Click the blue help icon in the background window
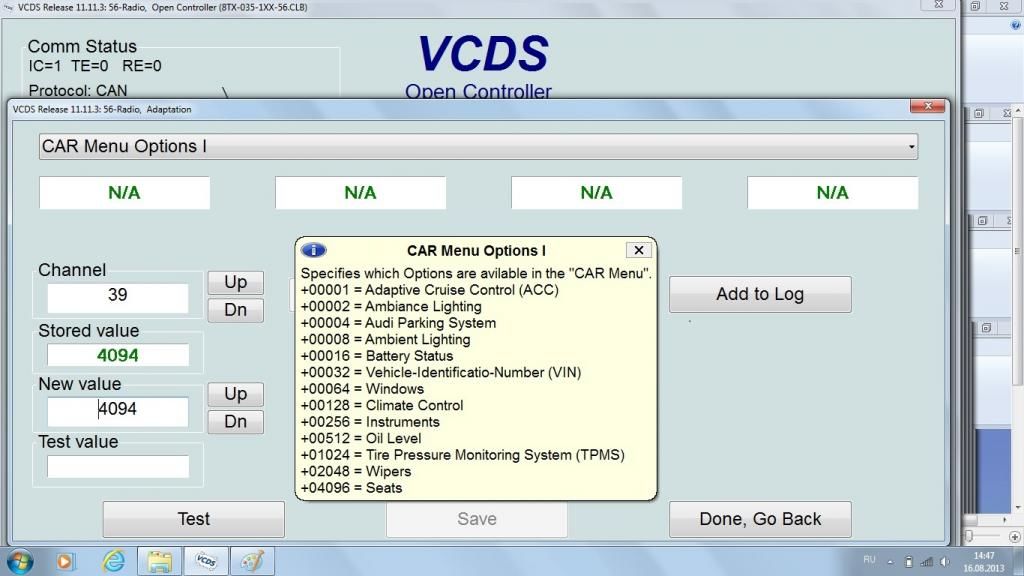 (x=1016, y=25)
